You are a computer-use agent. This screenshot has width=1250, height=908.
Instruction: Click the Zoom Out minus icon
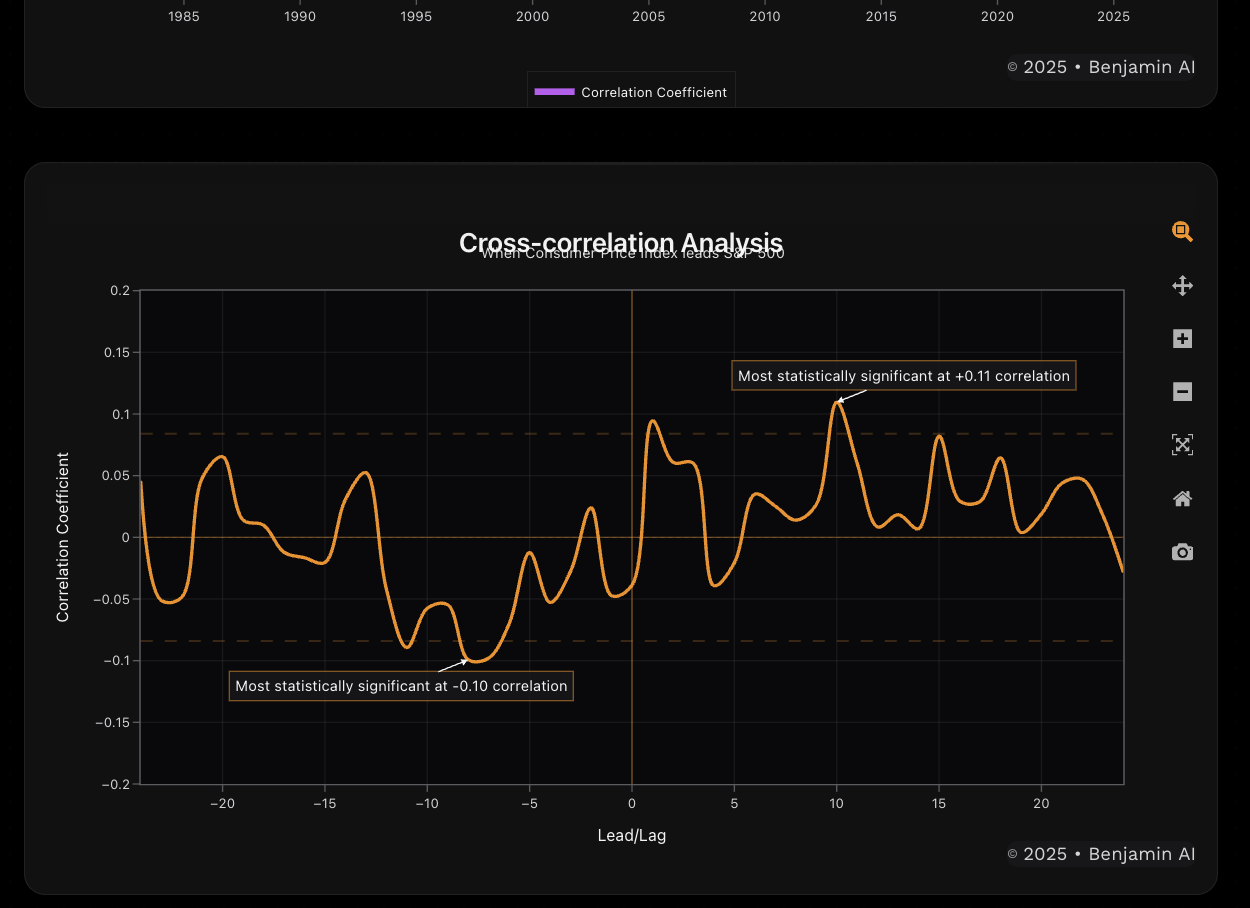coord(1182,392)
